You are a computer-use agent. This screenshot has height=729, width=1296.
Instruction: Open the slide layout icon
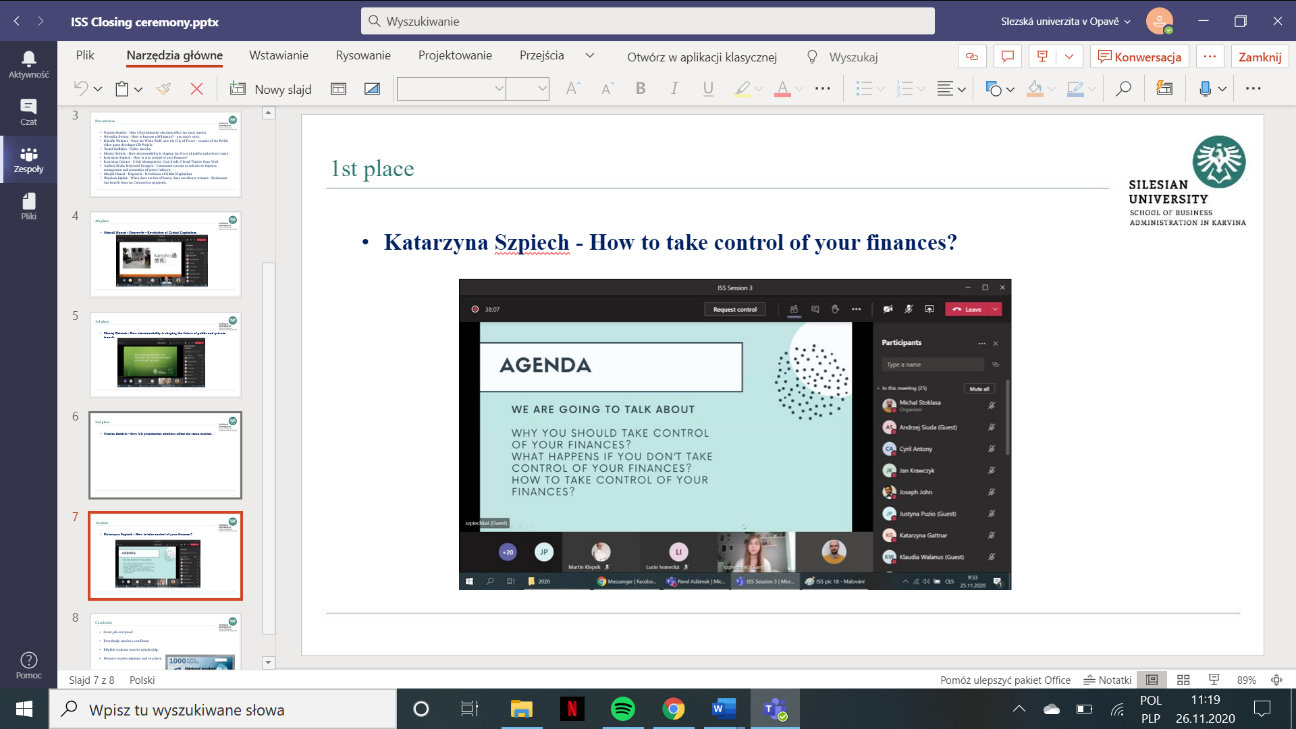339,89
